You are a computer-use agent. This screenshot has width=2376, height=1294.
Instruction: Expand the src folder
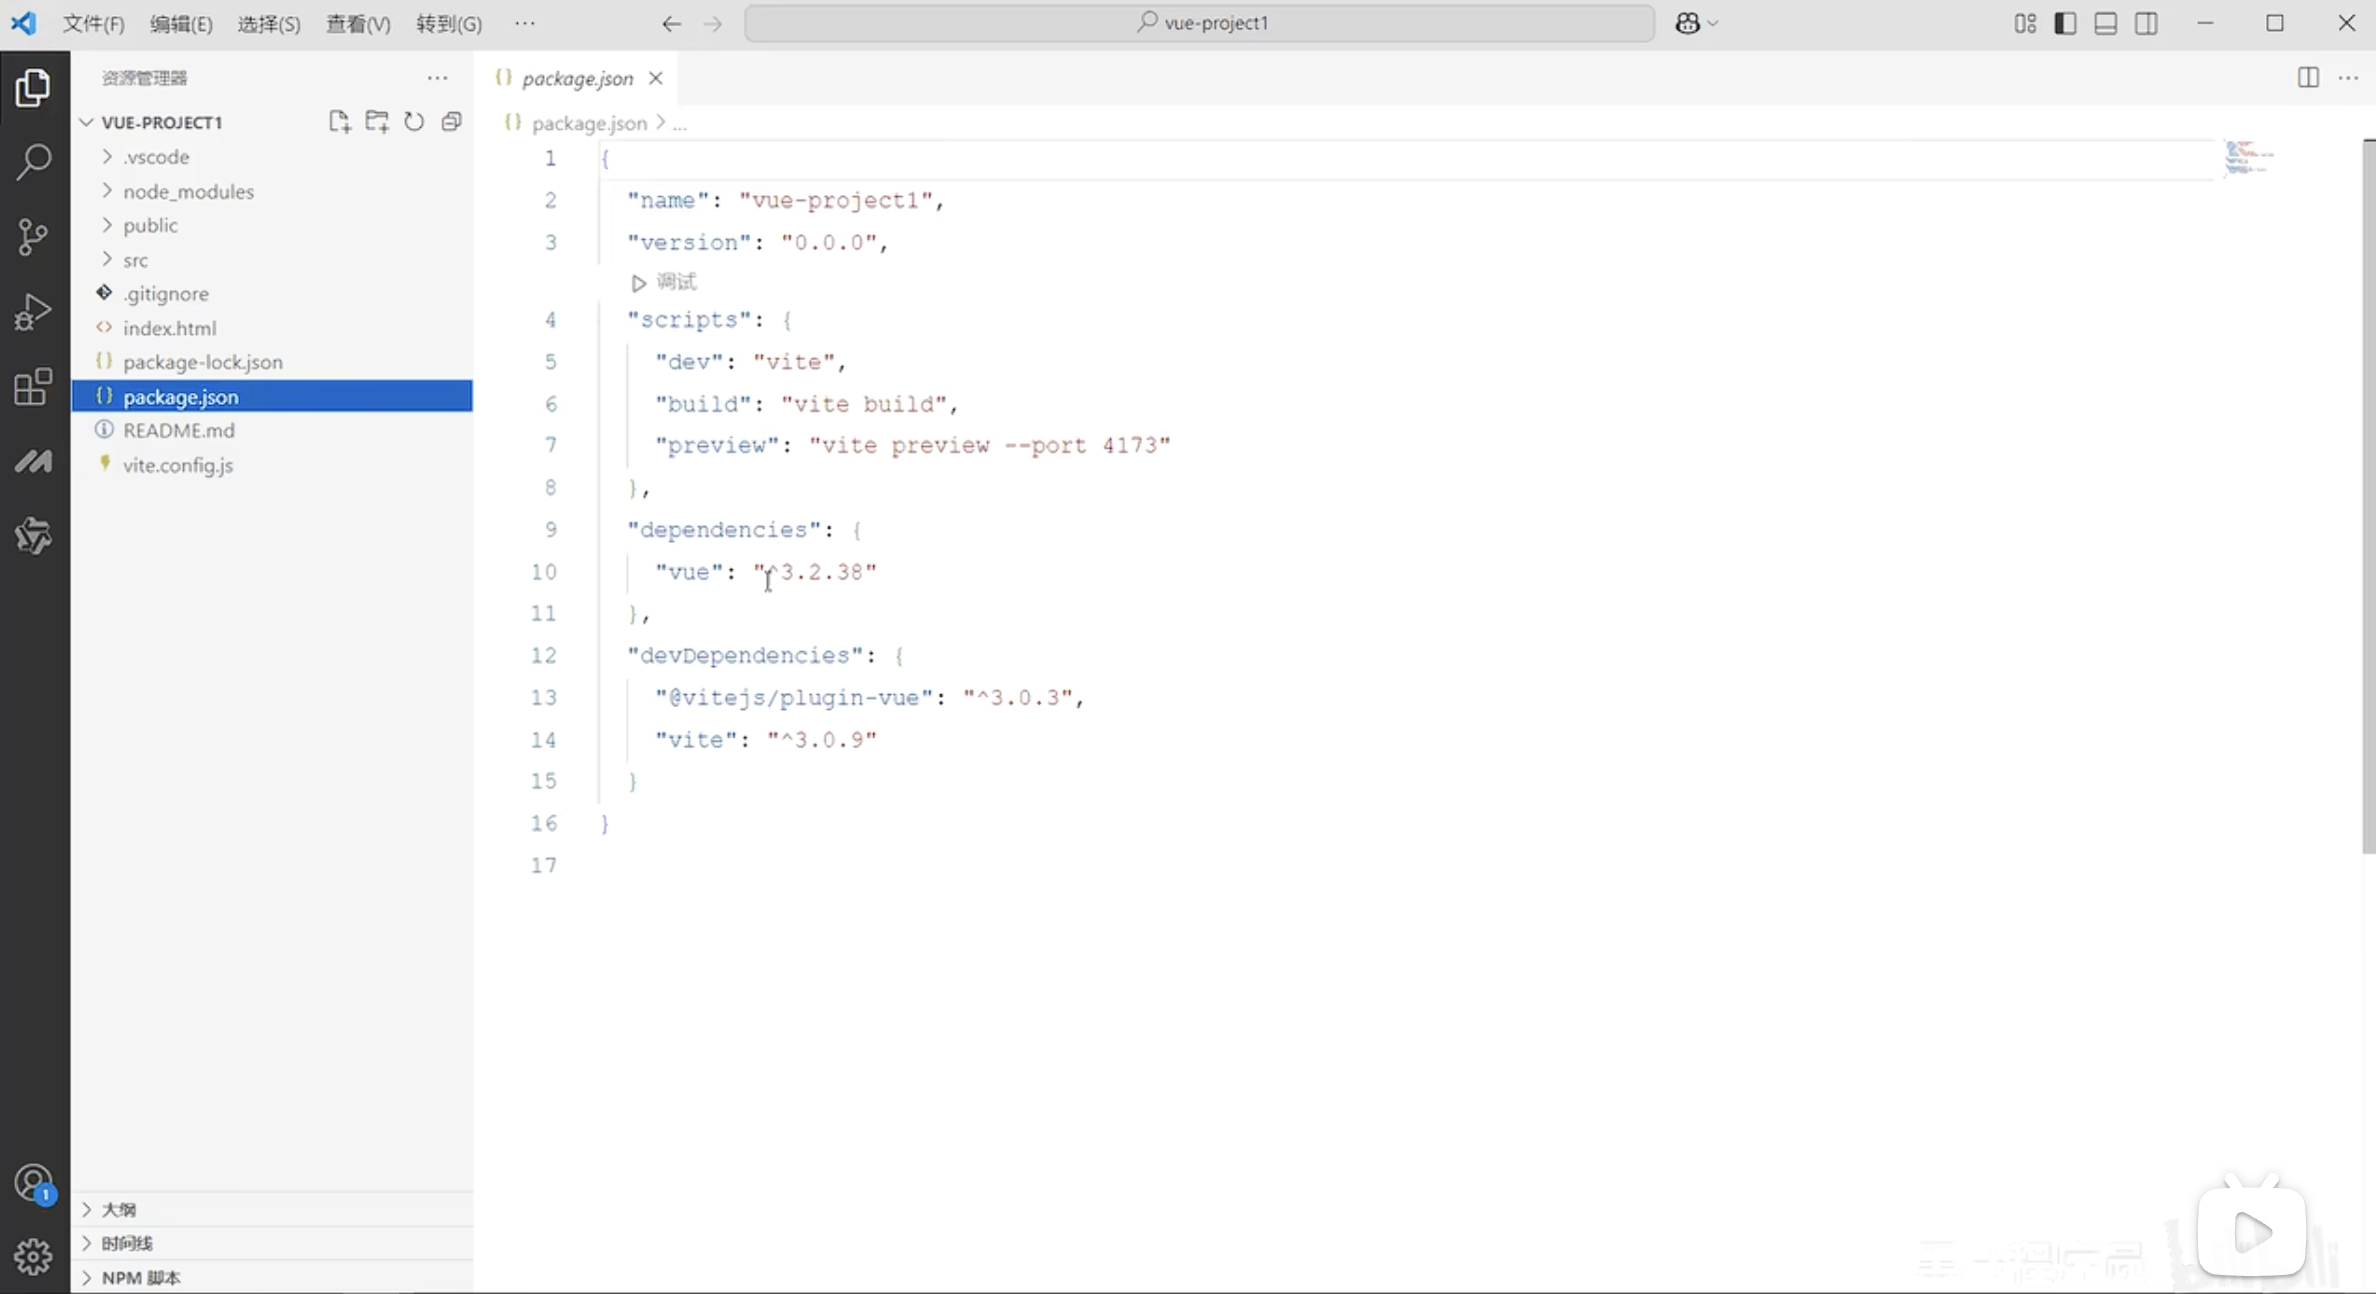click(135, 260)
